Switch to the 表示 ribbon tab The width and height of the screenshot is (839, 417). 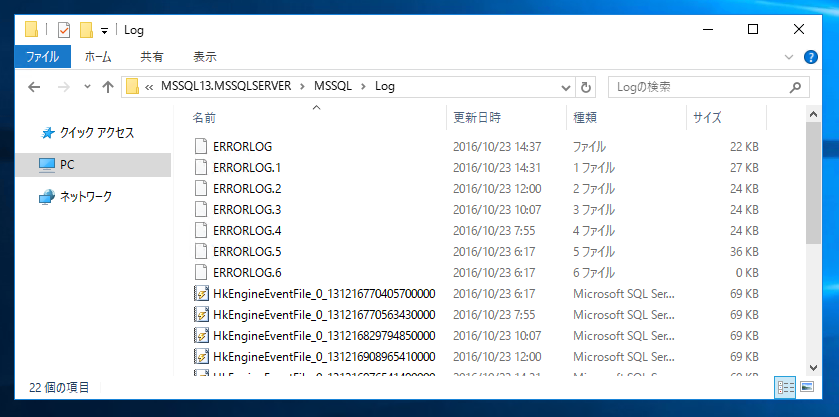point(205,57)
